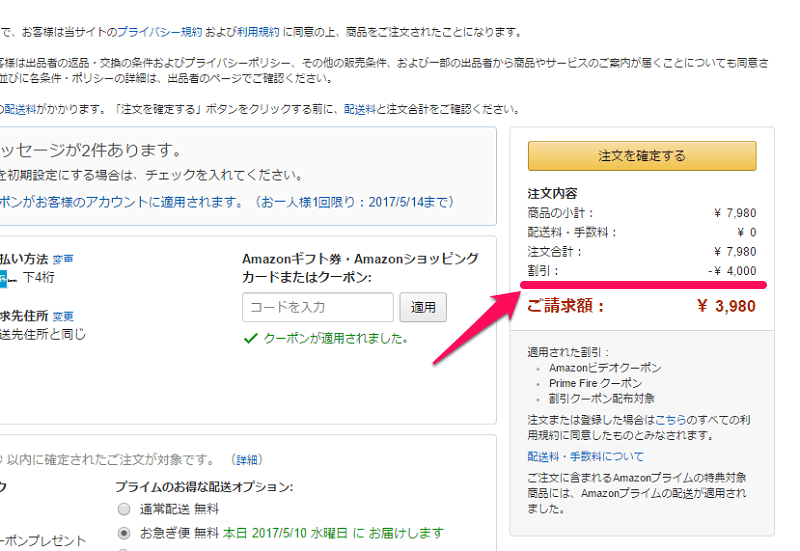
Task: Open 配送料 link before と注文合計
Action: (360, 109)
